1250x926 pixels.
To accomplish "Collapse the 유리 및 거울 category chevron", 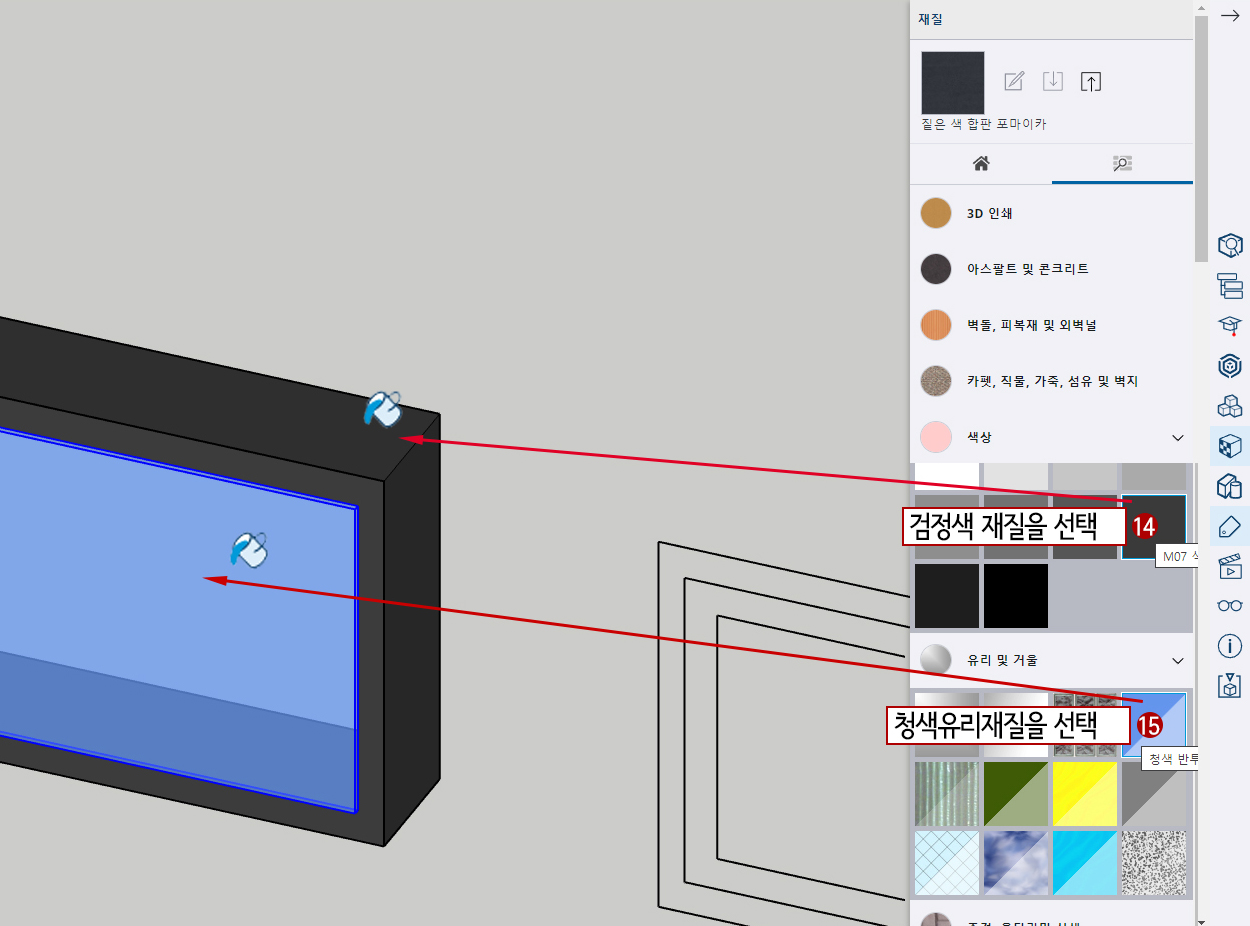I will point(1178,661).
